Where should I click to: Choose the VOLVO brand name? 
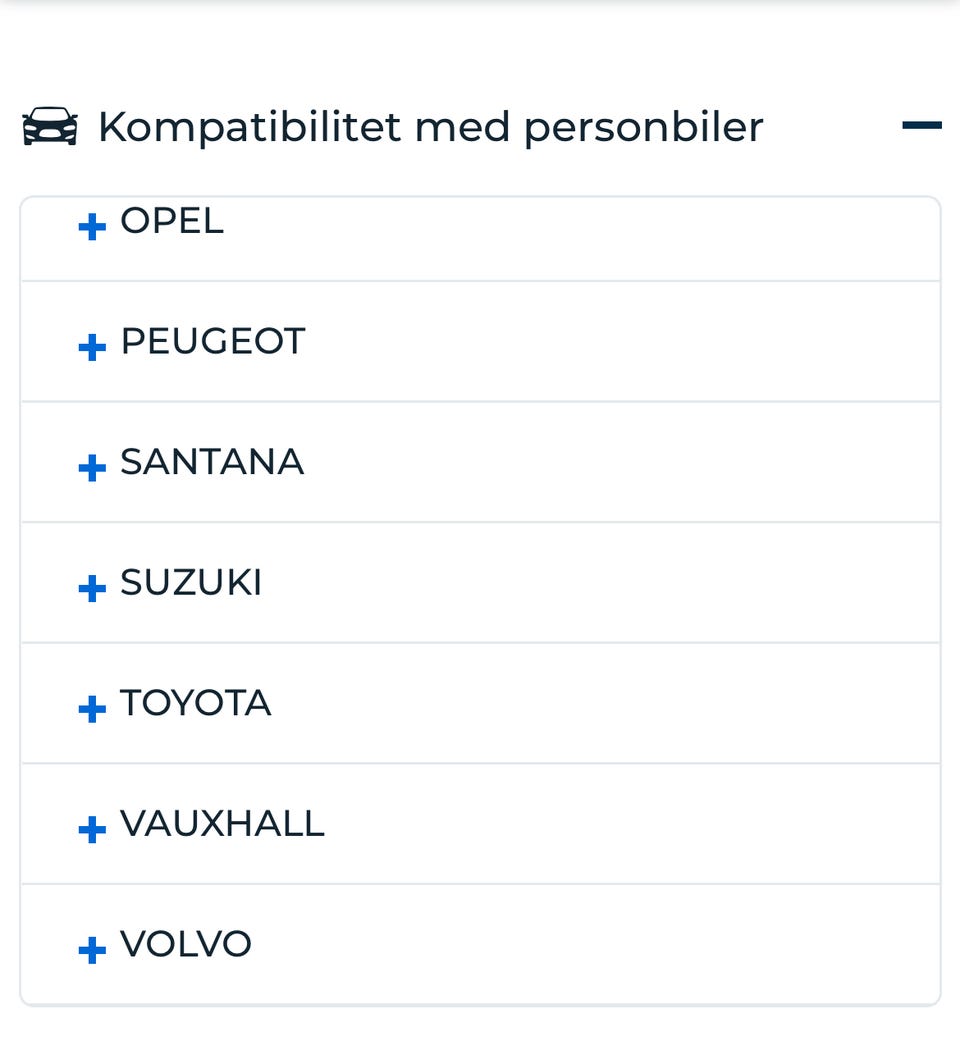pos(186,944)
